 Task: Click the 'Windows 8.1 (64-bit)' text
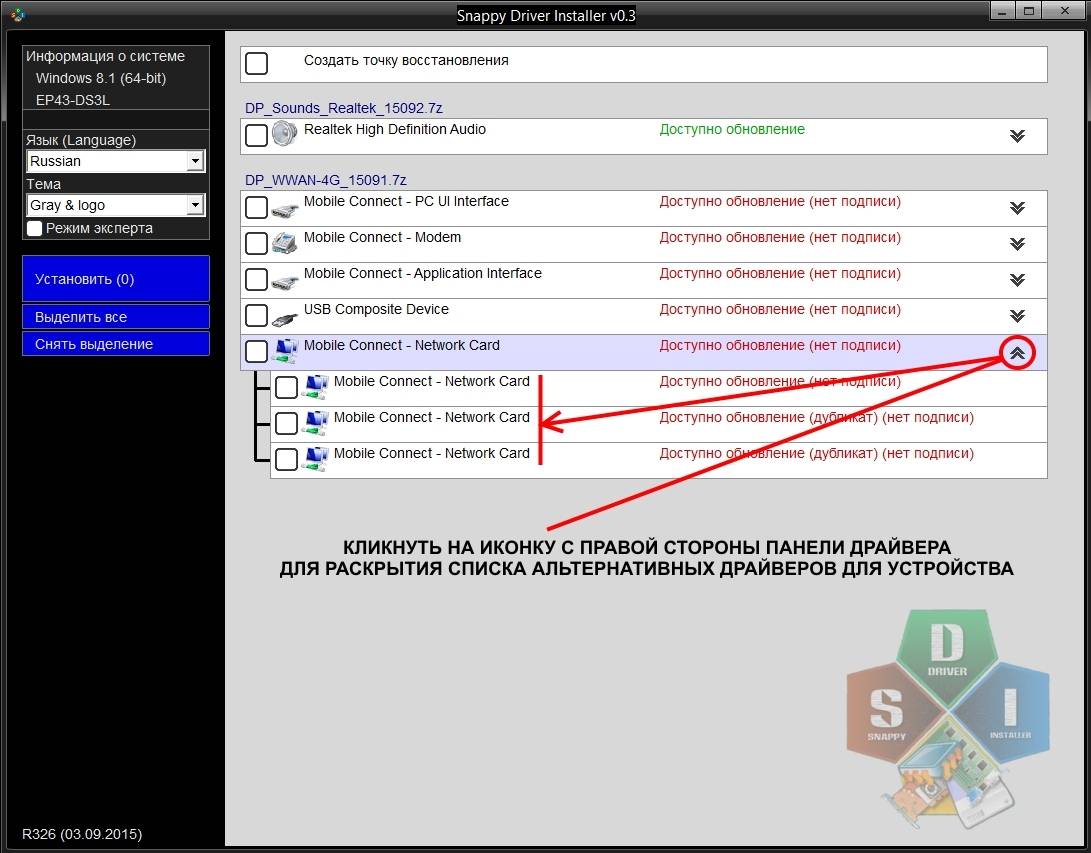[101, 78]
